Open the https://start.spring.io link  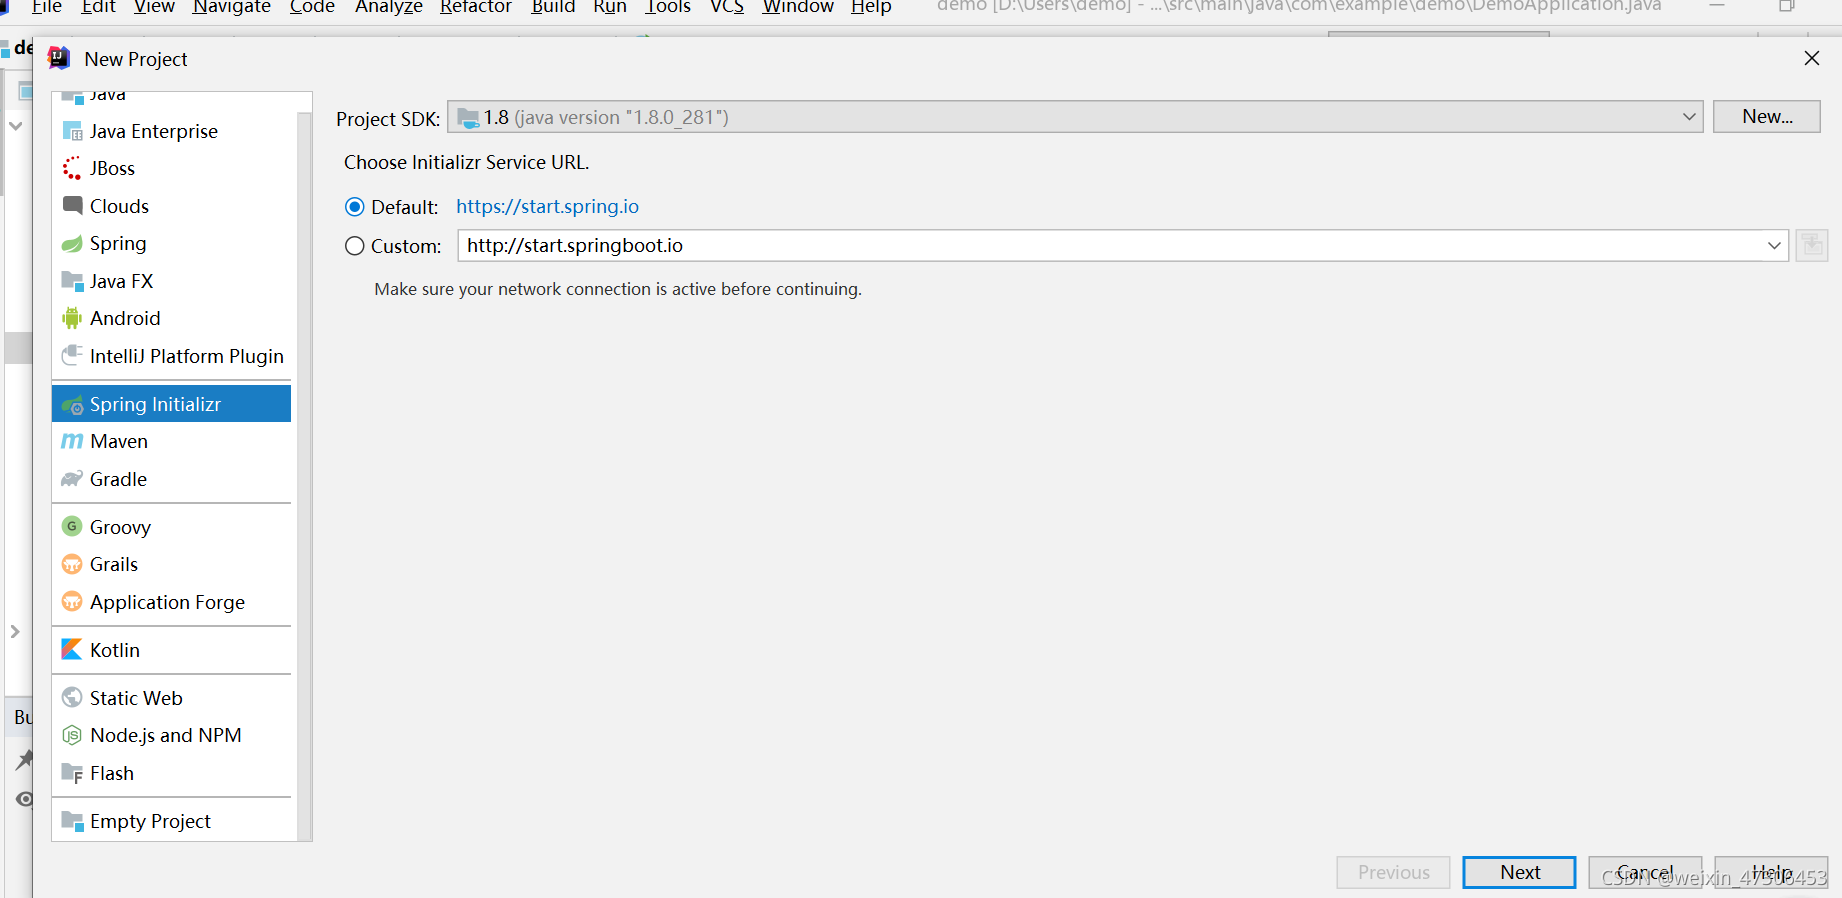pyautogui.click(x=547, y=206)
